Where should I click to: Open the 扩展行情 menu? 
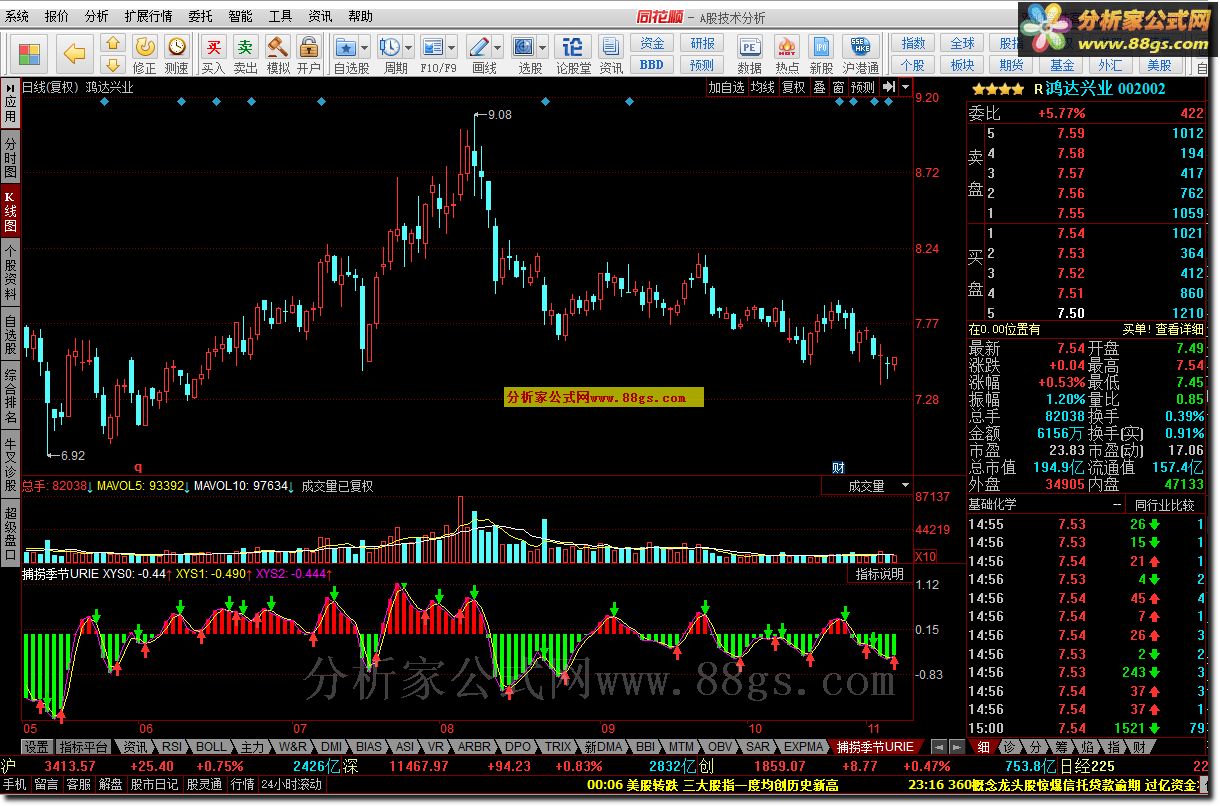pos(148,17)
